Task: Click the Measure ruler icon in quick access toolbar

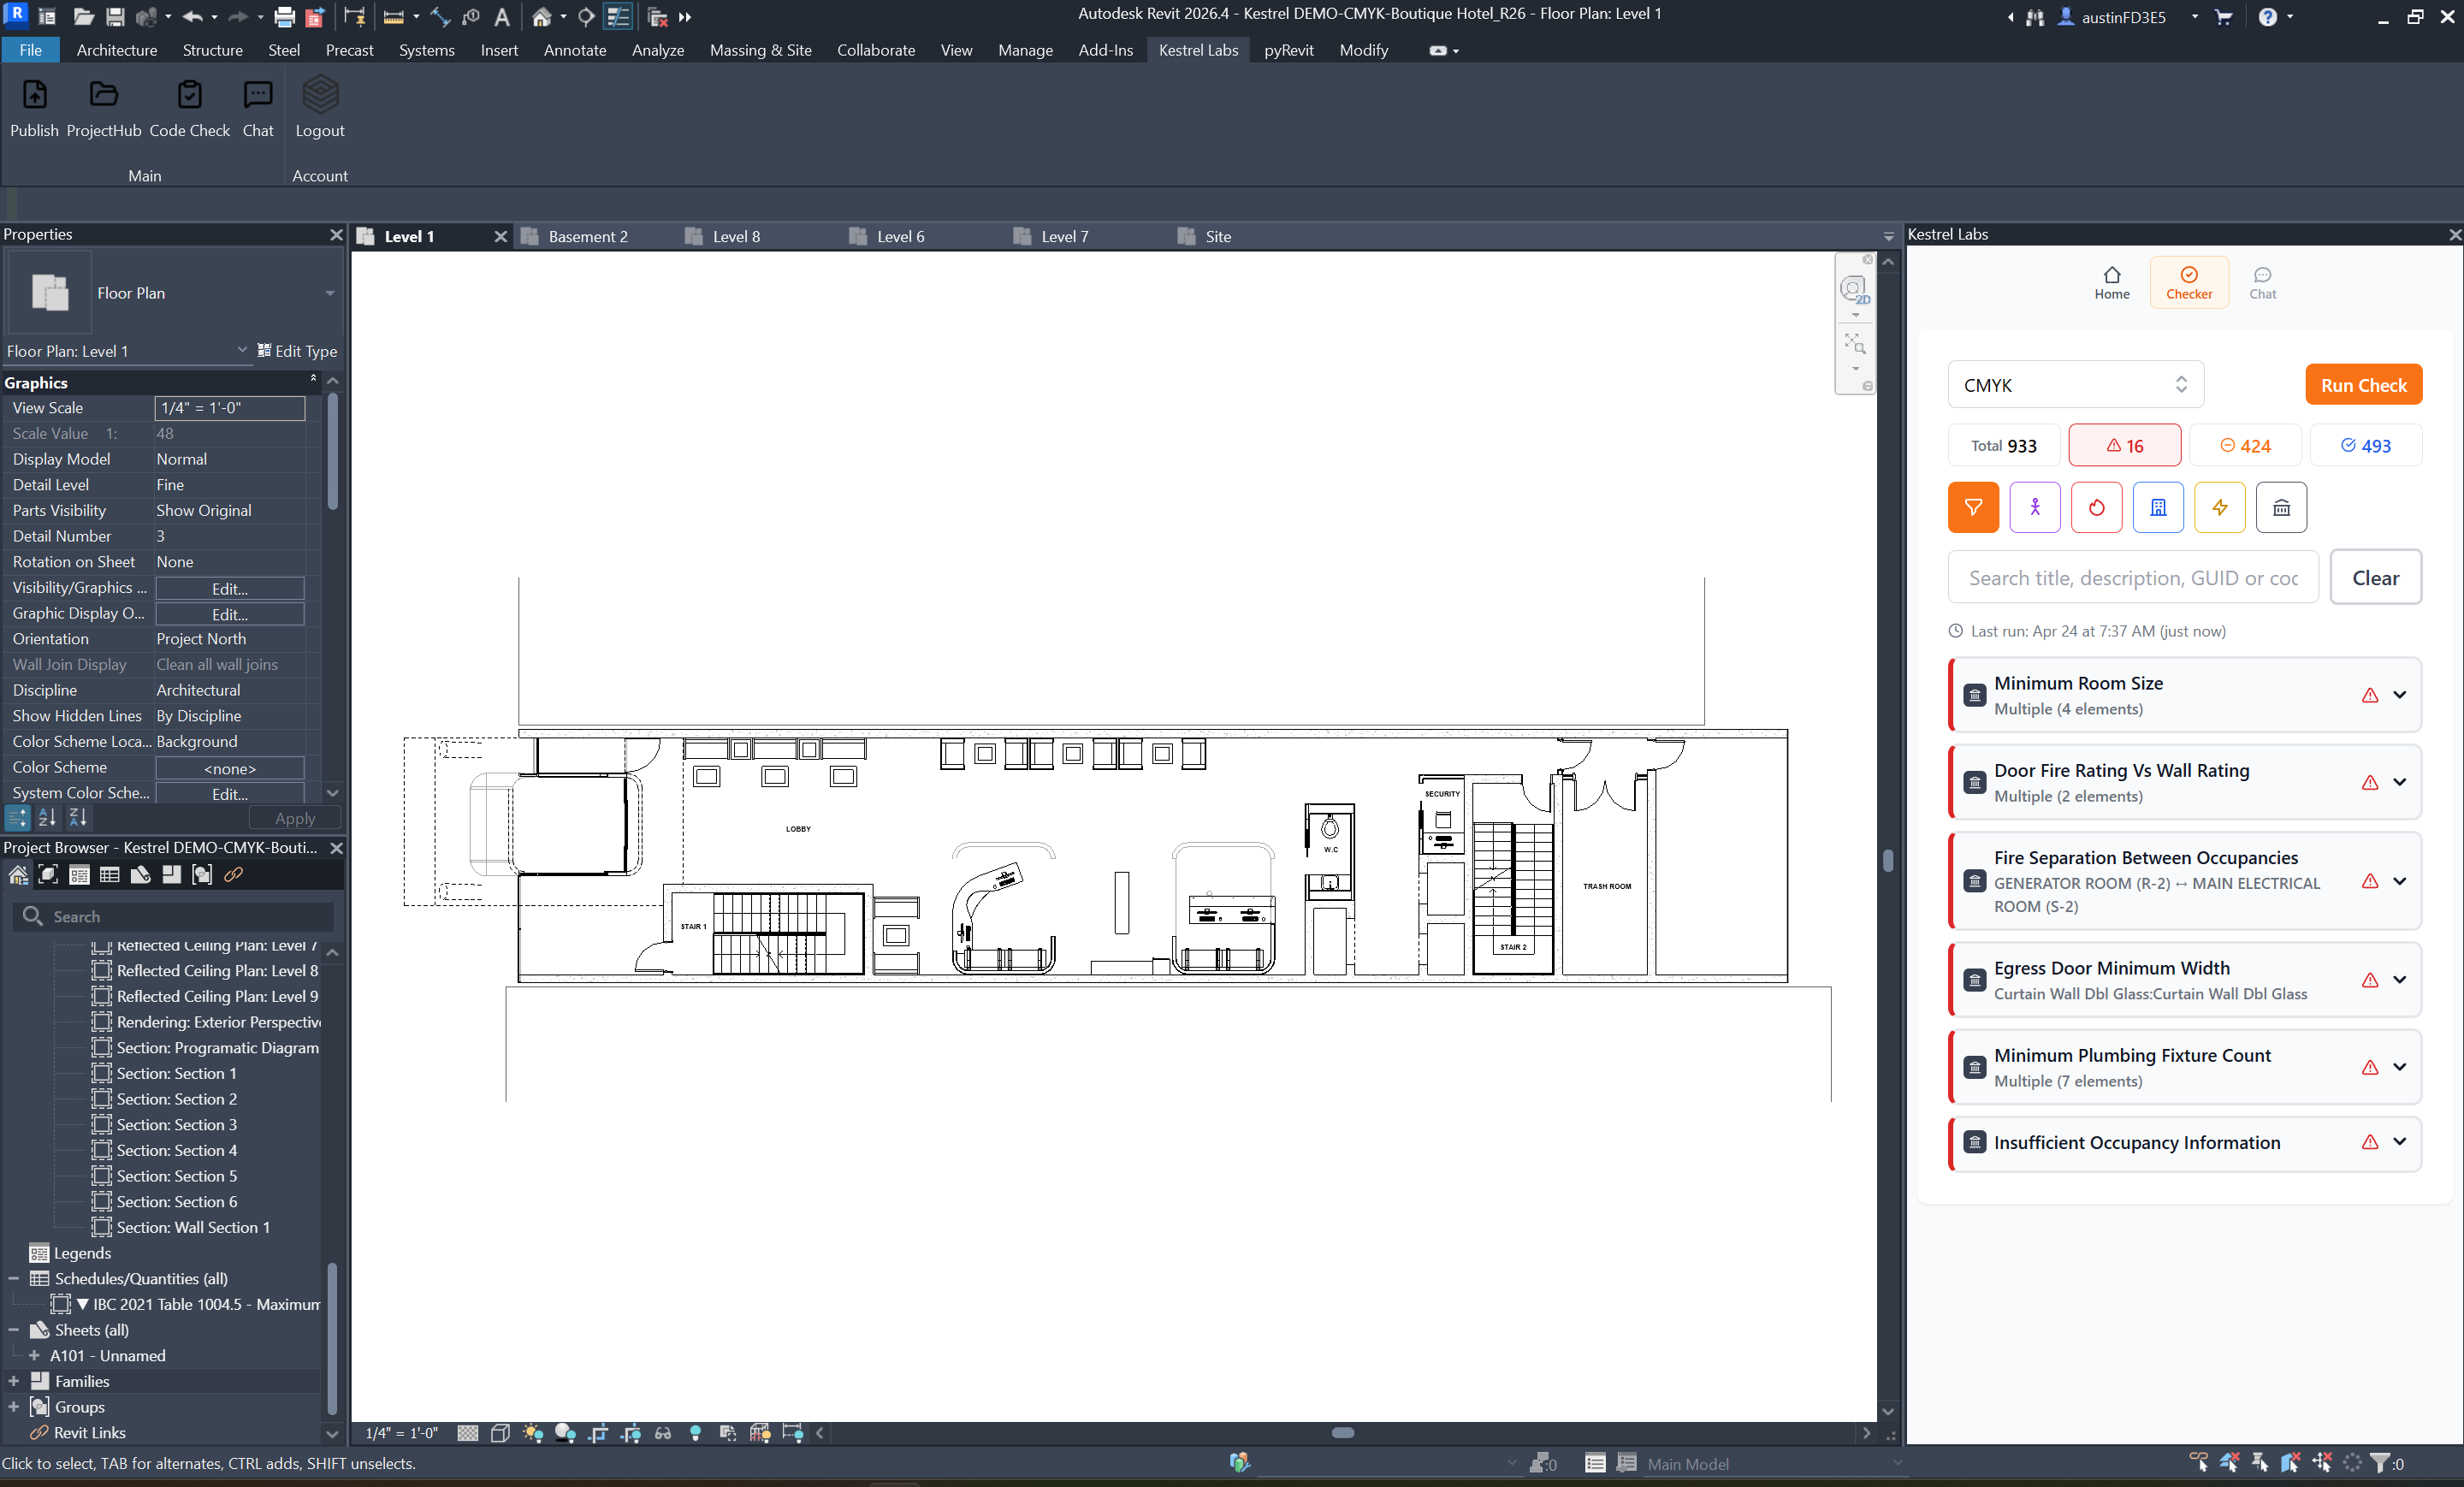Action: (x=393, y=17)
